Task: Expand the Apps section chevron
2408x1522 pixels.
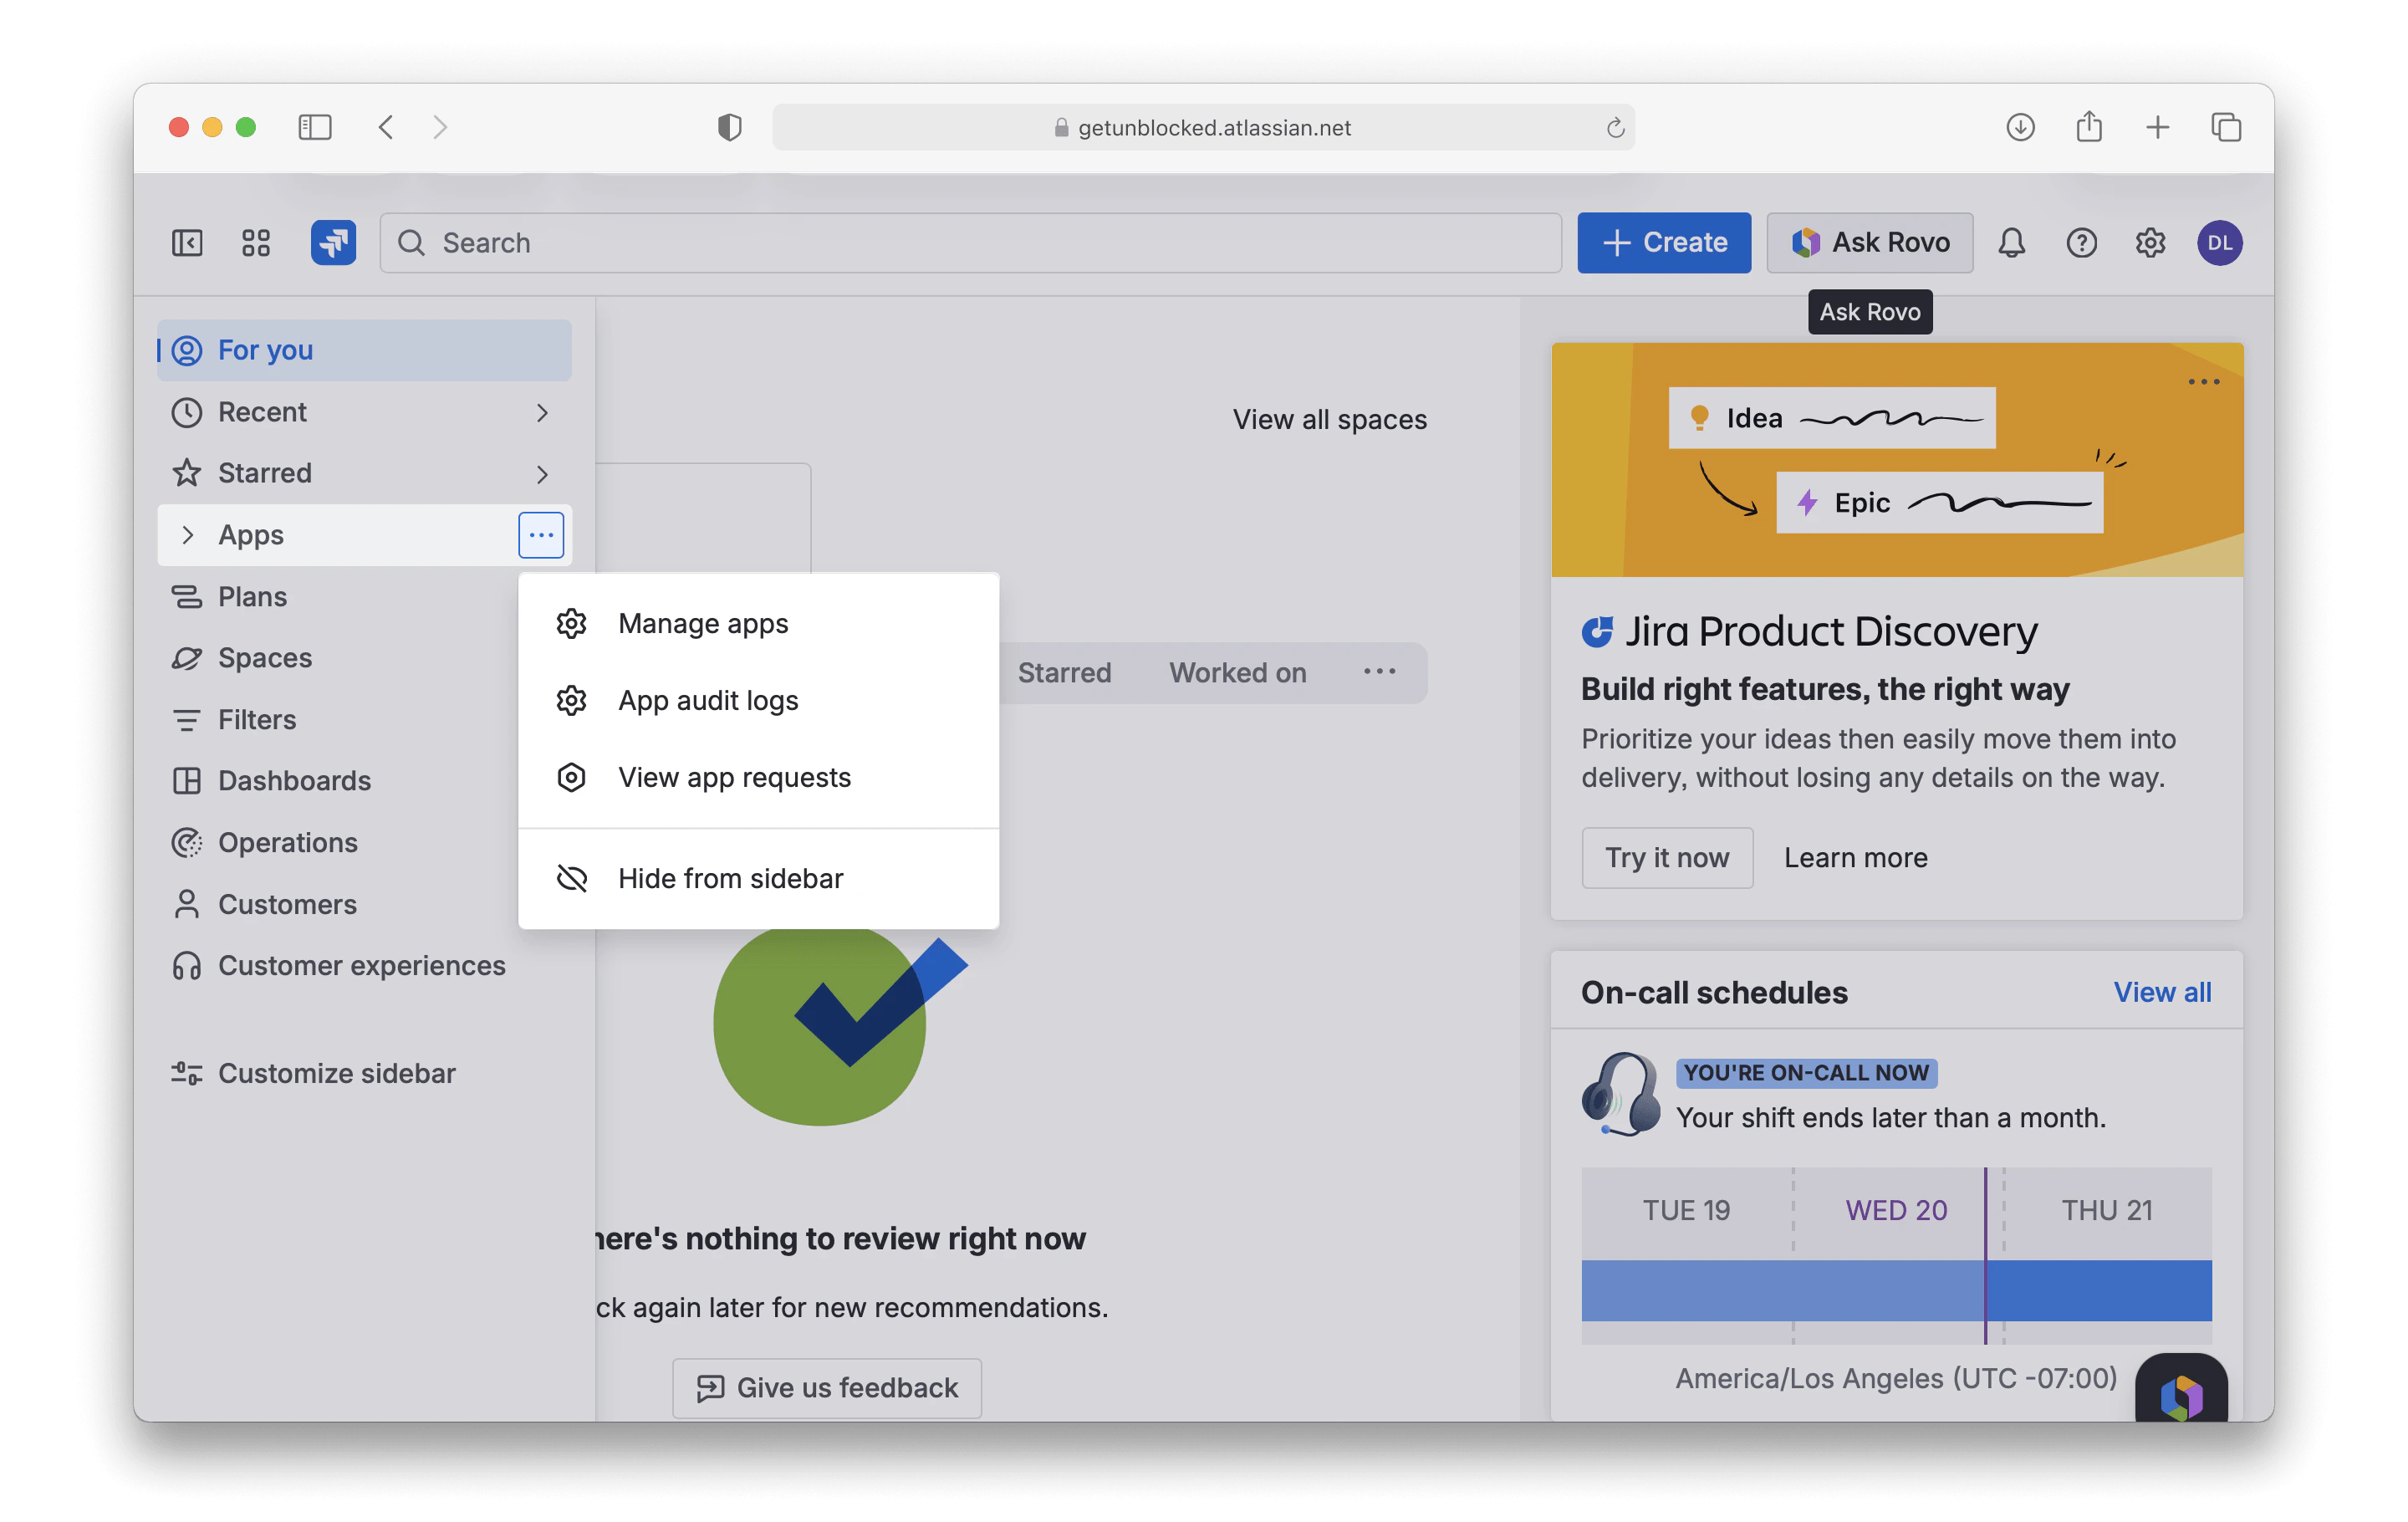Action: coord(187,535)
